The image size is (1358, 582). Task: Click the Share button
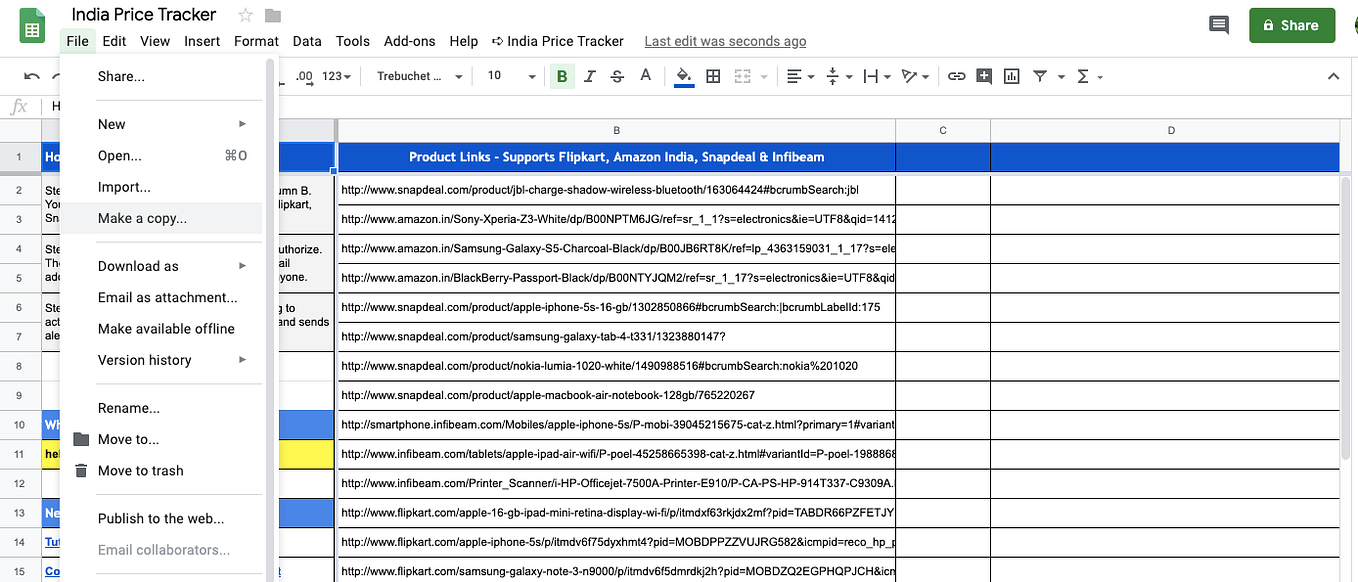1291,24
